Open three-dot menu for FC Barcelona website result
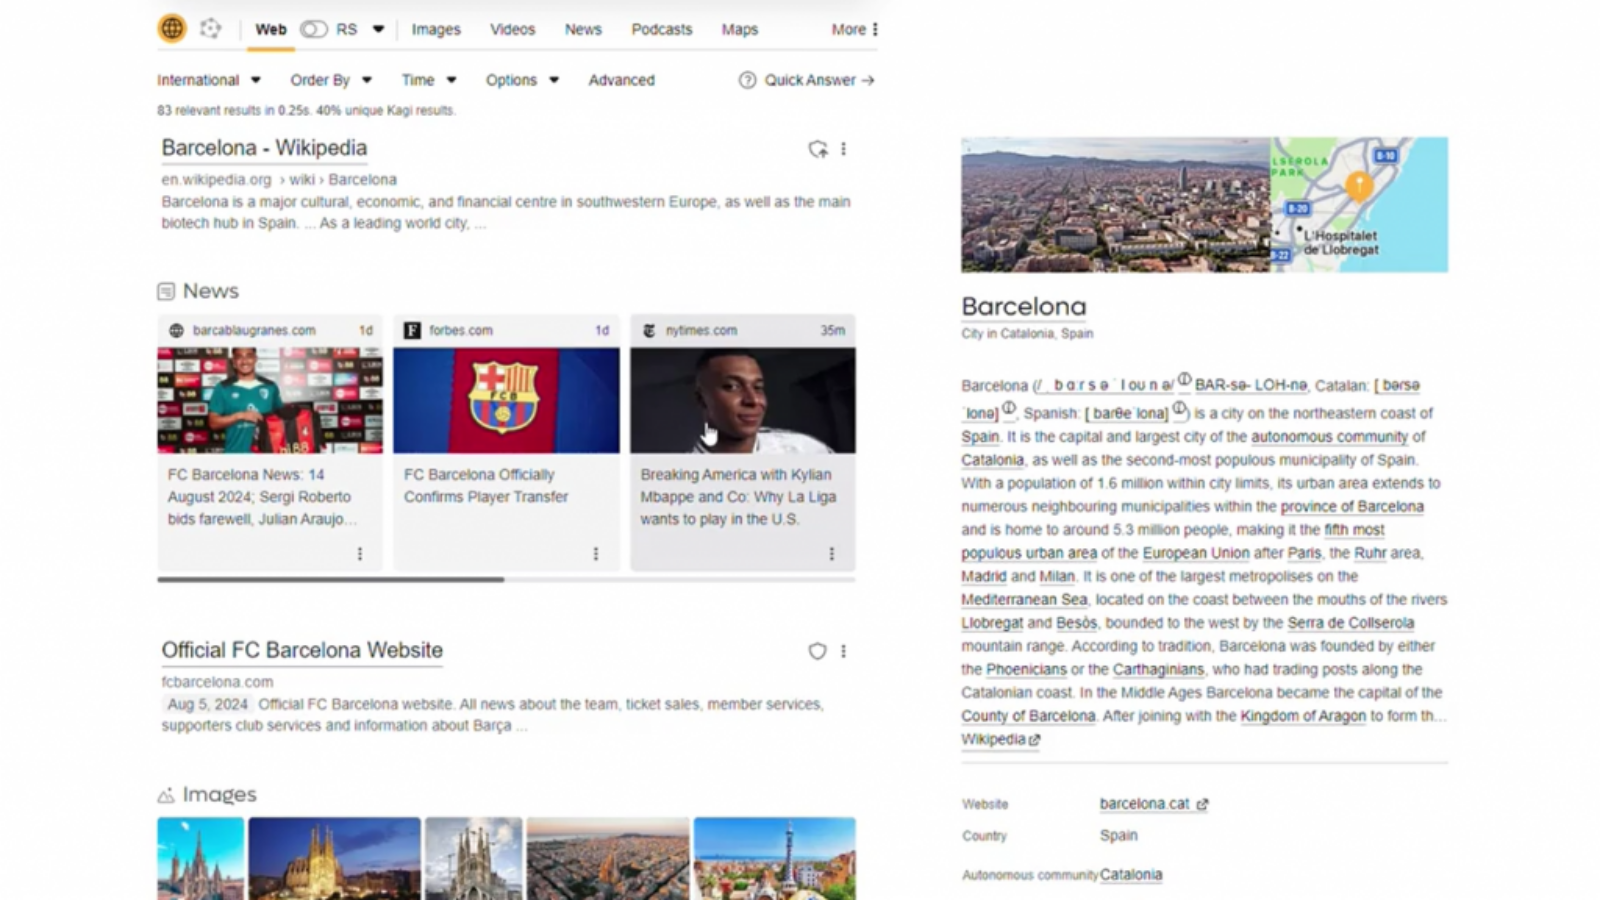 [x=843, y=651]
